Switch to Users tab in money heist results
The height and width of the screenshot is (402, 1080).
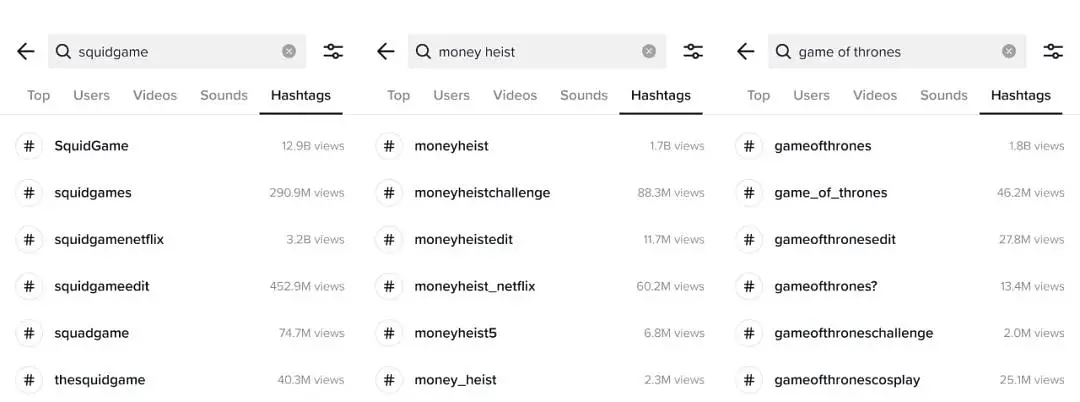(x=452, y=96)
